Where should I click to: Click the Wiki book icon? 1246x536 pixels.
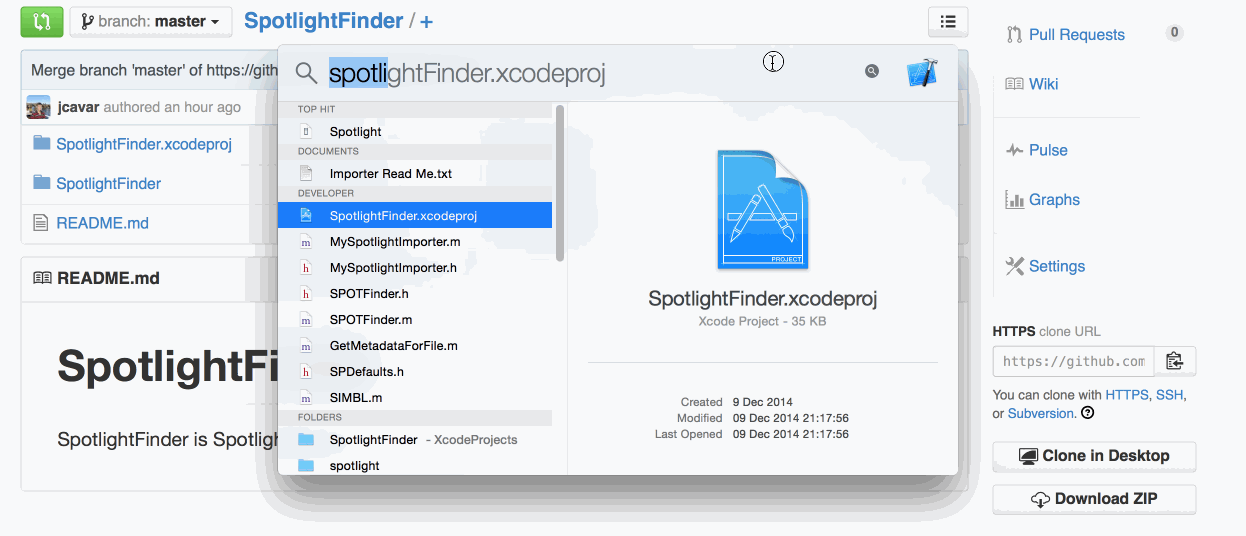[1014, 84]
